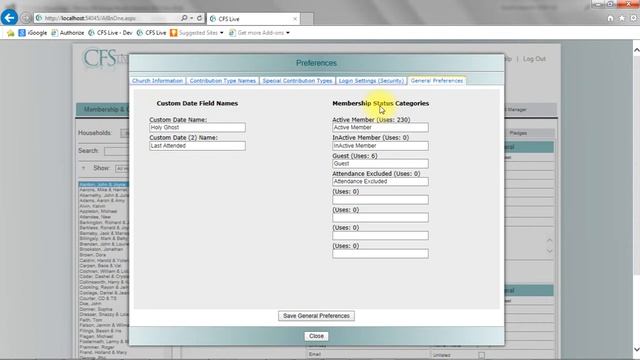The height and width of the screenshot is (360, 640).
Task: Close the CFS Live browser tab
Action: pos(295,19)
